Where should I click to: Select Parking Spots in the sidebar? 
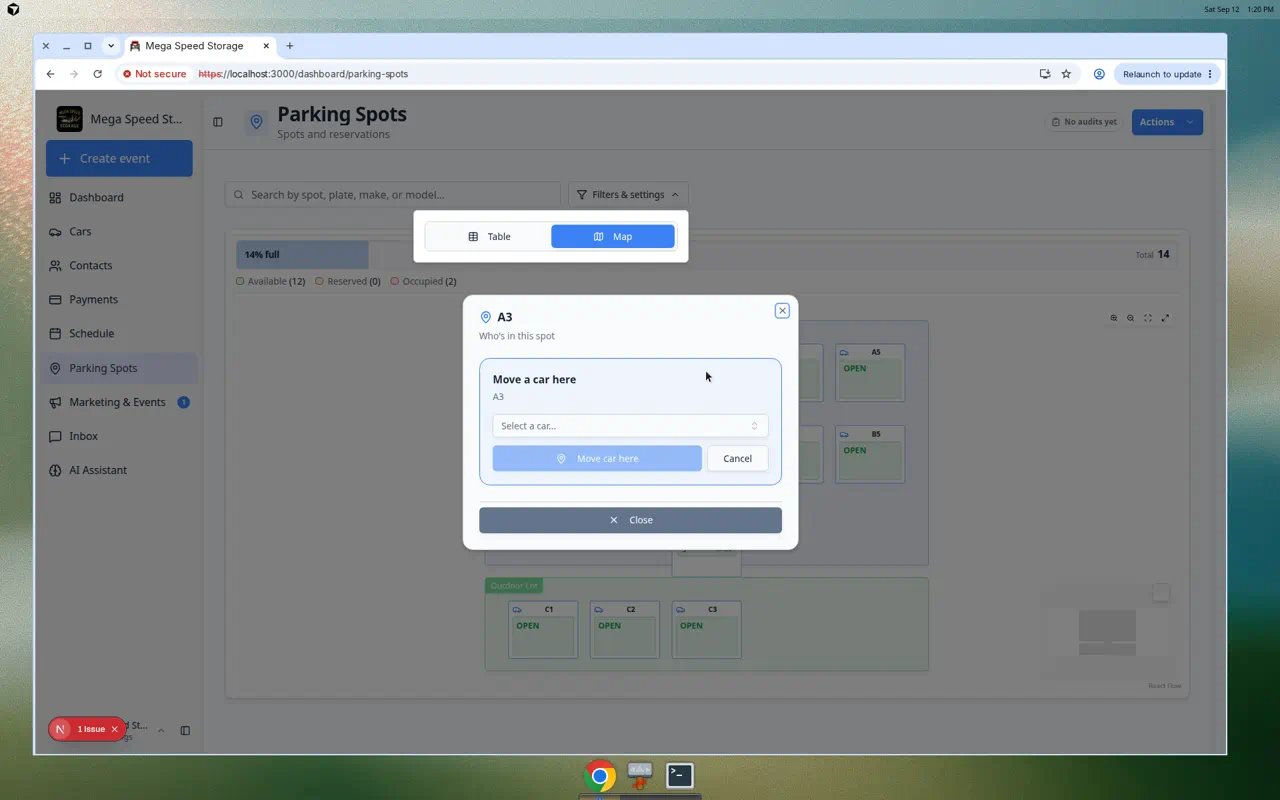(120, 368)
